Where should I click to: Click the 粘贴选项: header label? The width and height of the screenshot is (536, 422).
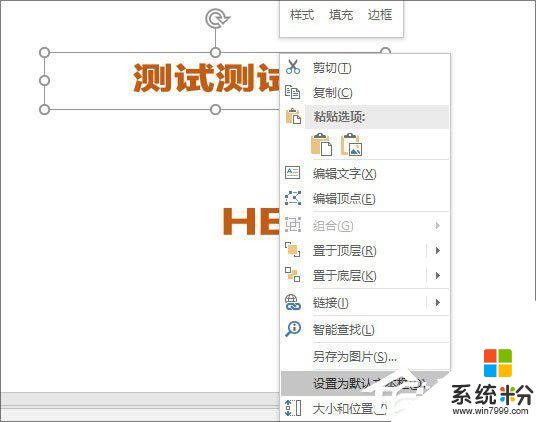339,117
